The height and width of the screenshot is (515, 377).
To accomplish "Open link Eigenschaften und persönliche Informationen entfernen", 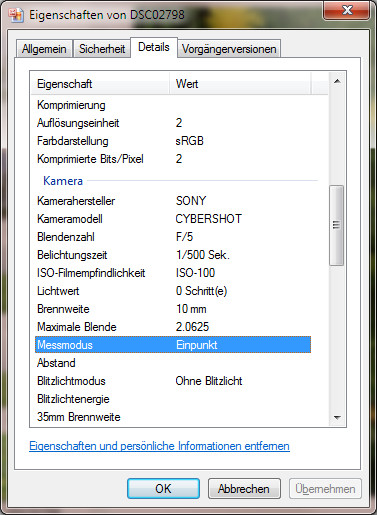I will click(159, 446).
